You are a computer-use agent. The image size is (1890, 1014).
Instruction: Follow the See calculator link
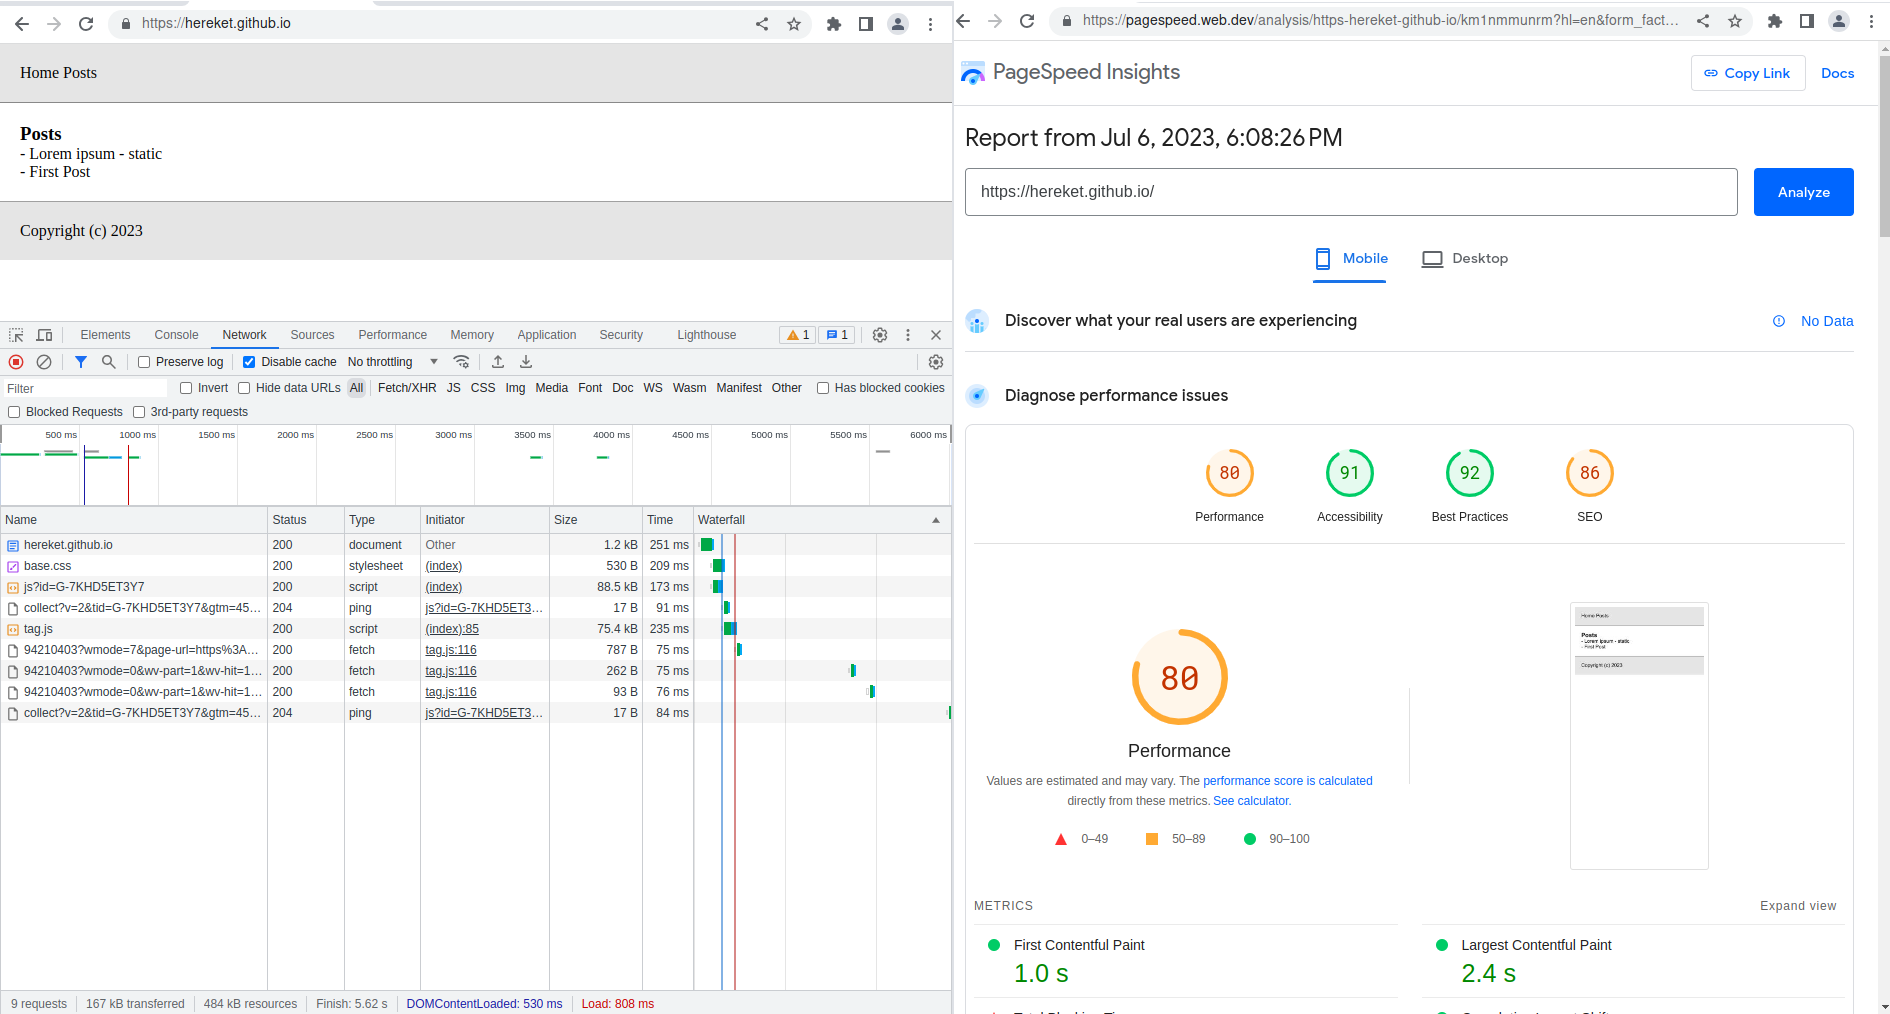pyautogui.click(x=1252, y=801)
